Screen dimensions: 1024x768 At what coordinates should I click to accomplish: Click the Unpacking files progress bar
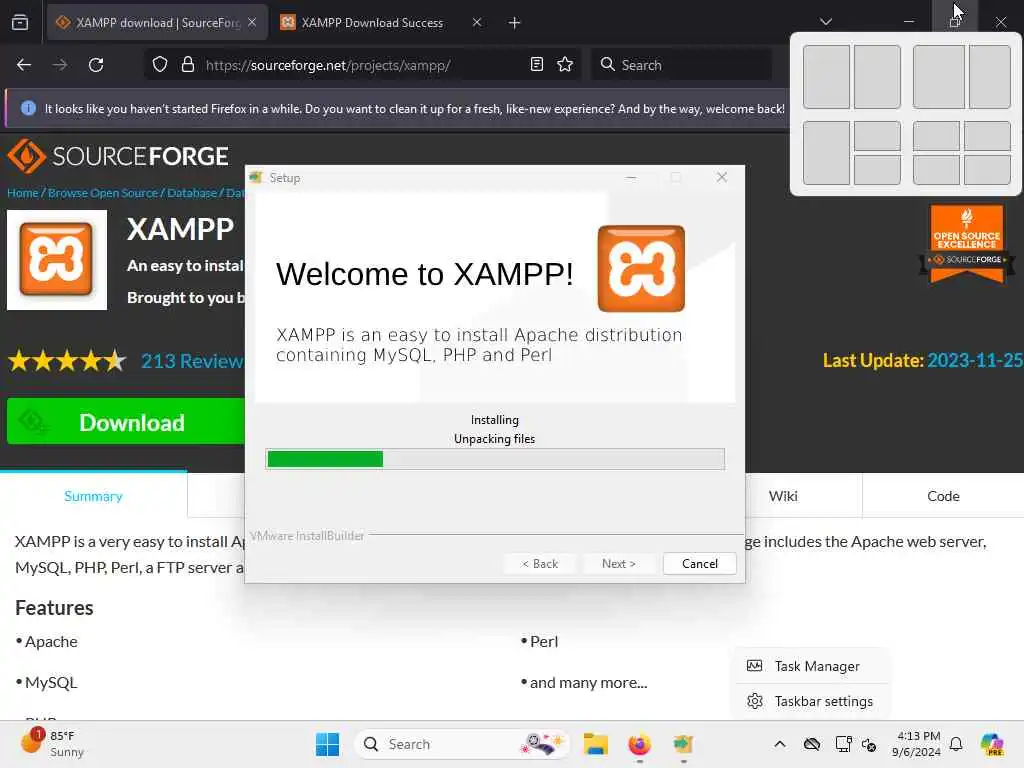coord(495,459)
